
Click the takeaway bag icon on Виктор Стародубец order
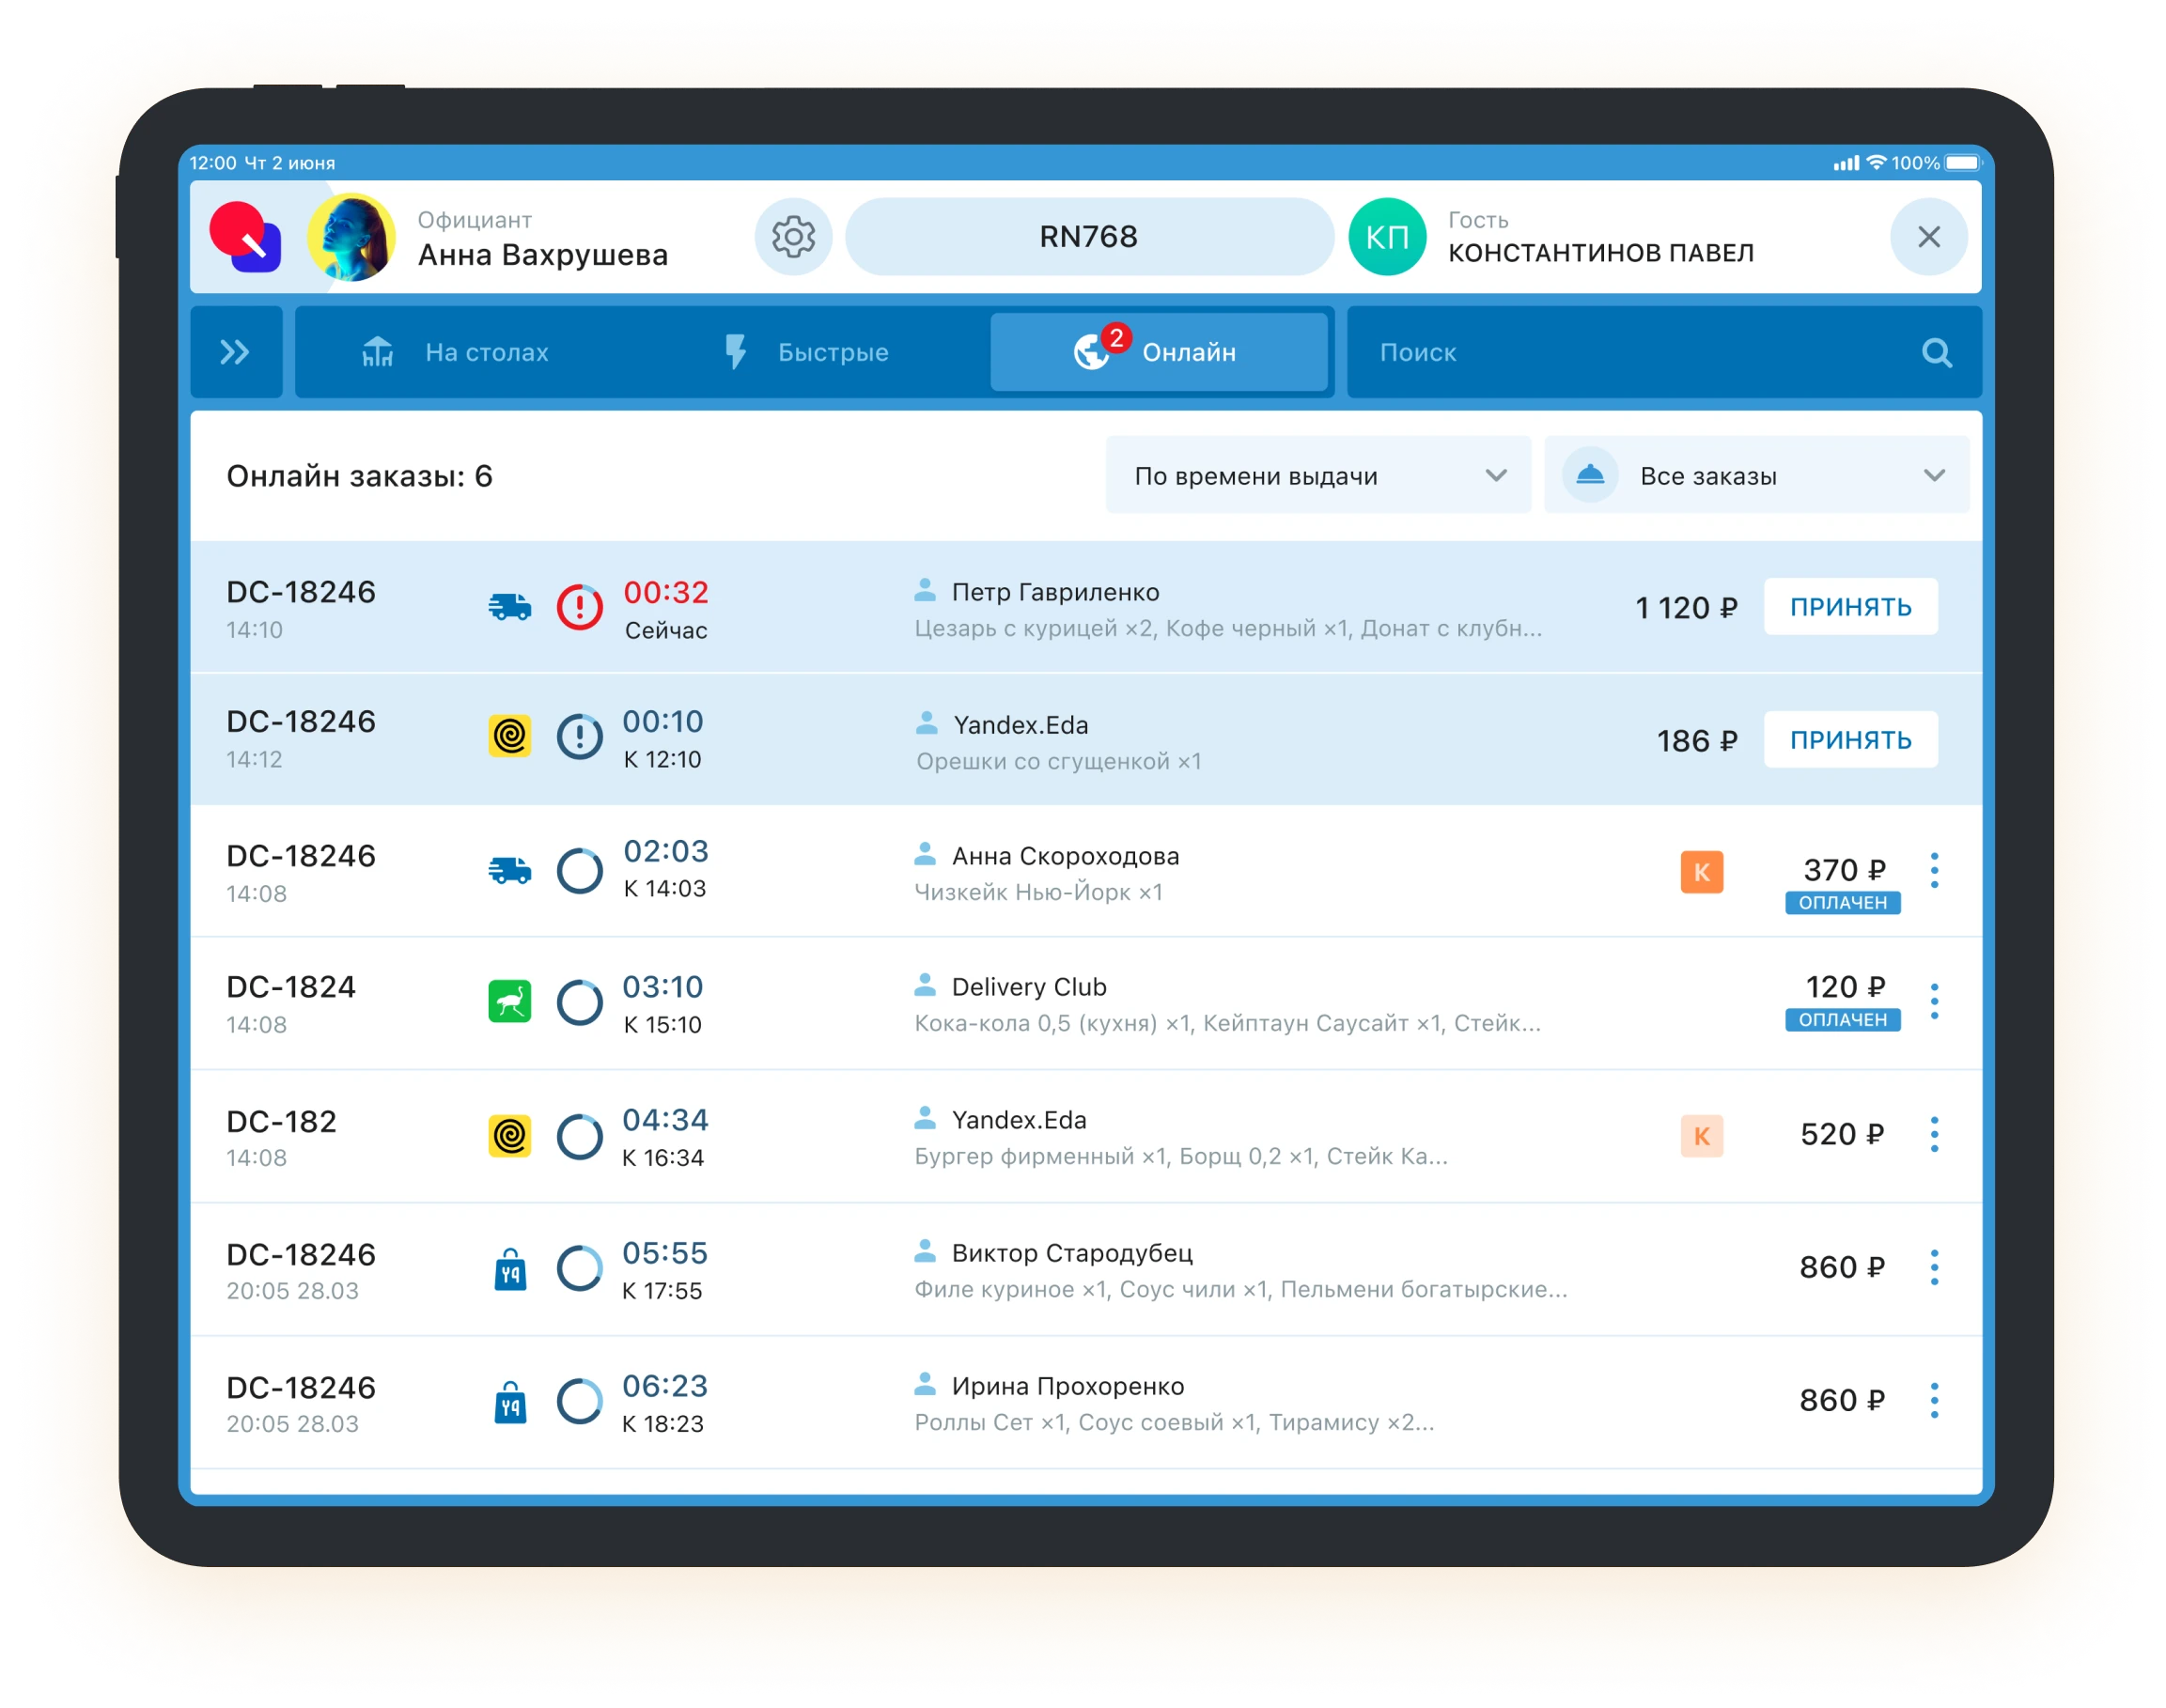510,1270
